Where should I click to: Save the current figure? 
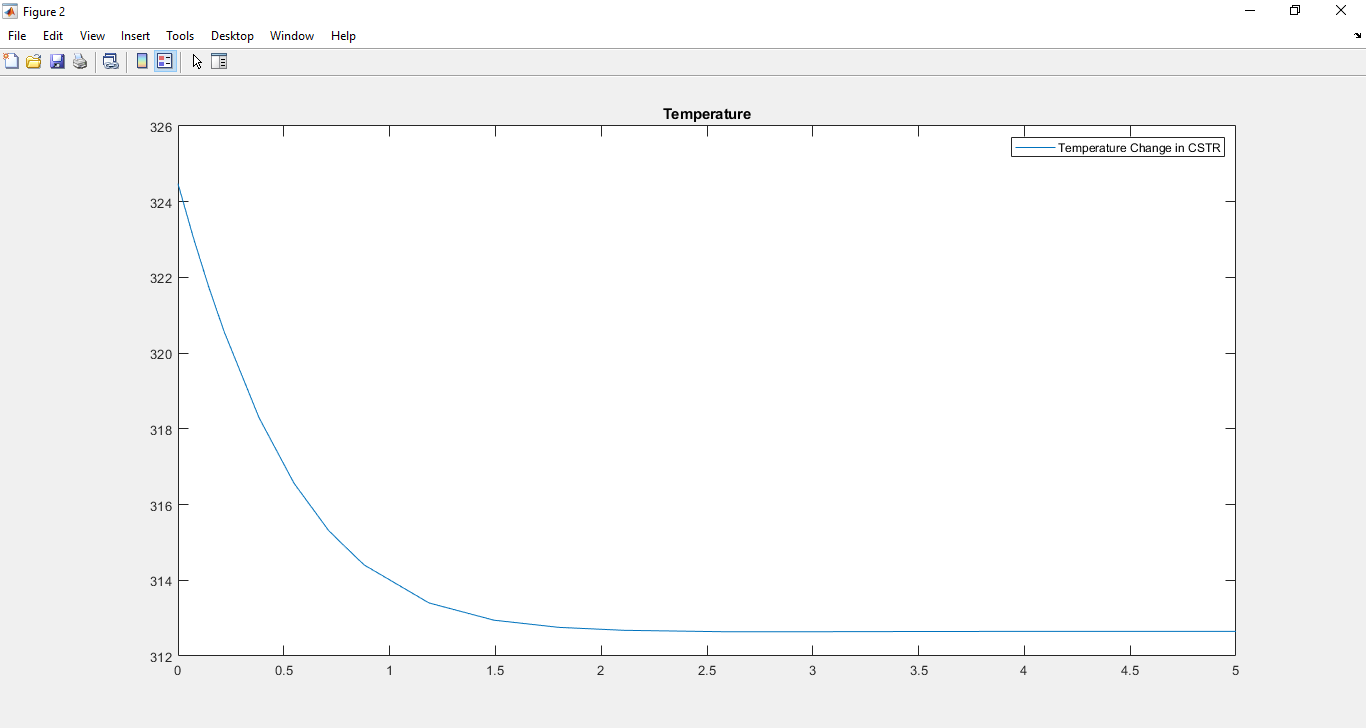tap(56, 61)
